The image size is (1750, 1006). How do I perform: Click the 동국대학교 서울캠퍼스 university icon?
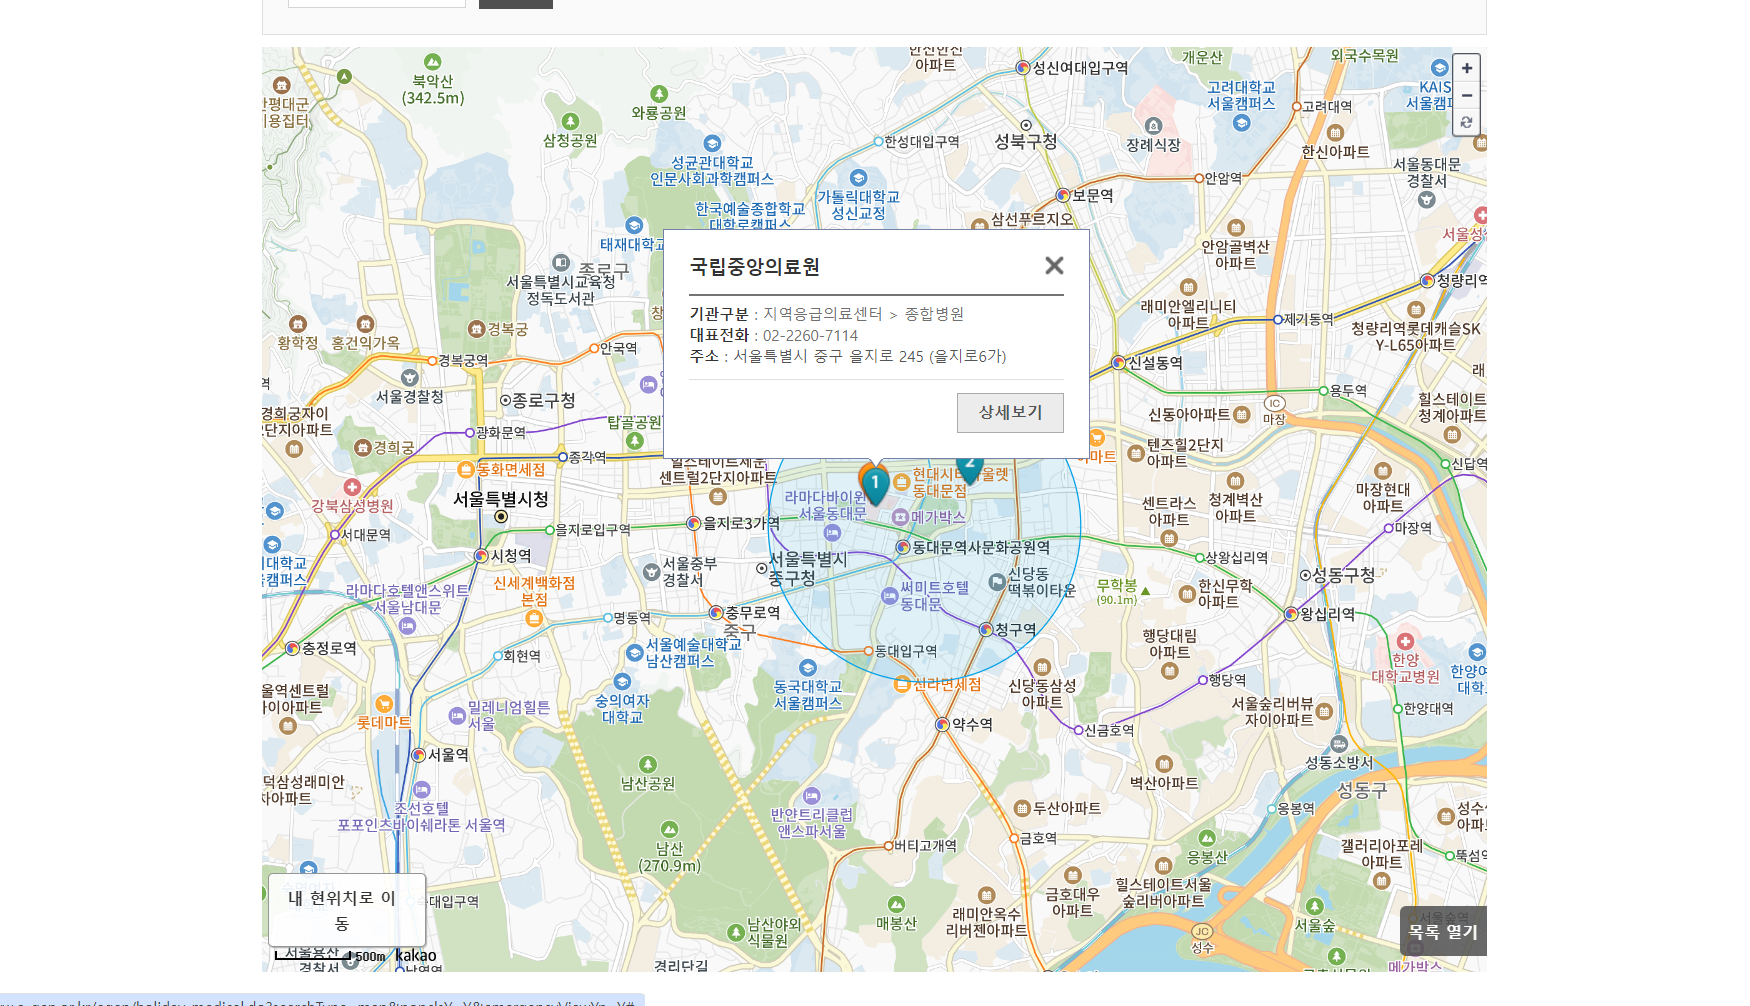coord(808,668)
